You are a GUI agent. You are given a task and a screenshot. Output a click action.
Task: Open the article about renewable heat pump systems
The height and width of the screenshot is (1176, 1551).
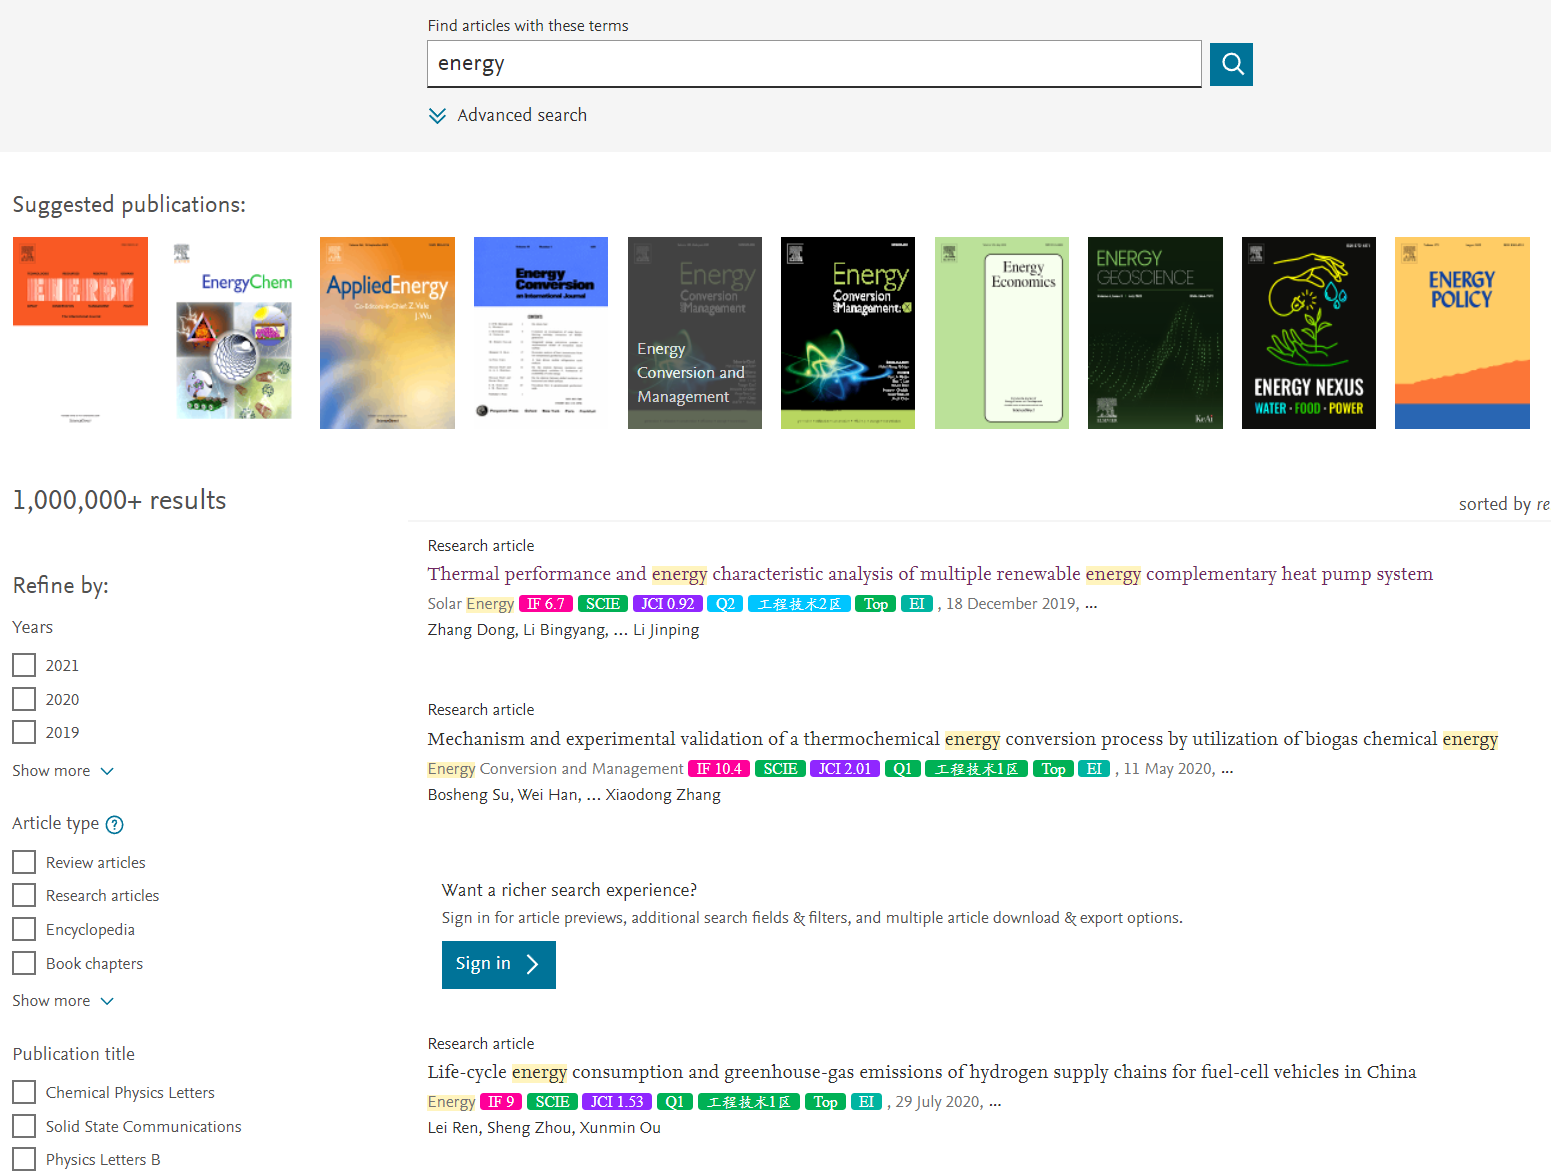929,573
